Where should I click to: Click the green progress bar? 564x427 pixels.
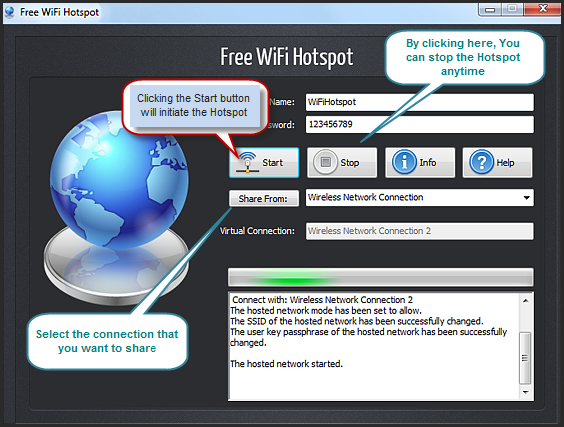pos(381,277)
